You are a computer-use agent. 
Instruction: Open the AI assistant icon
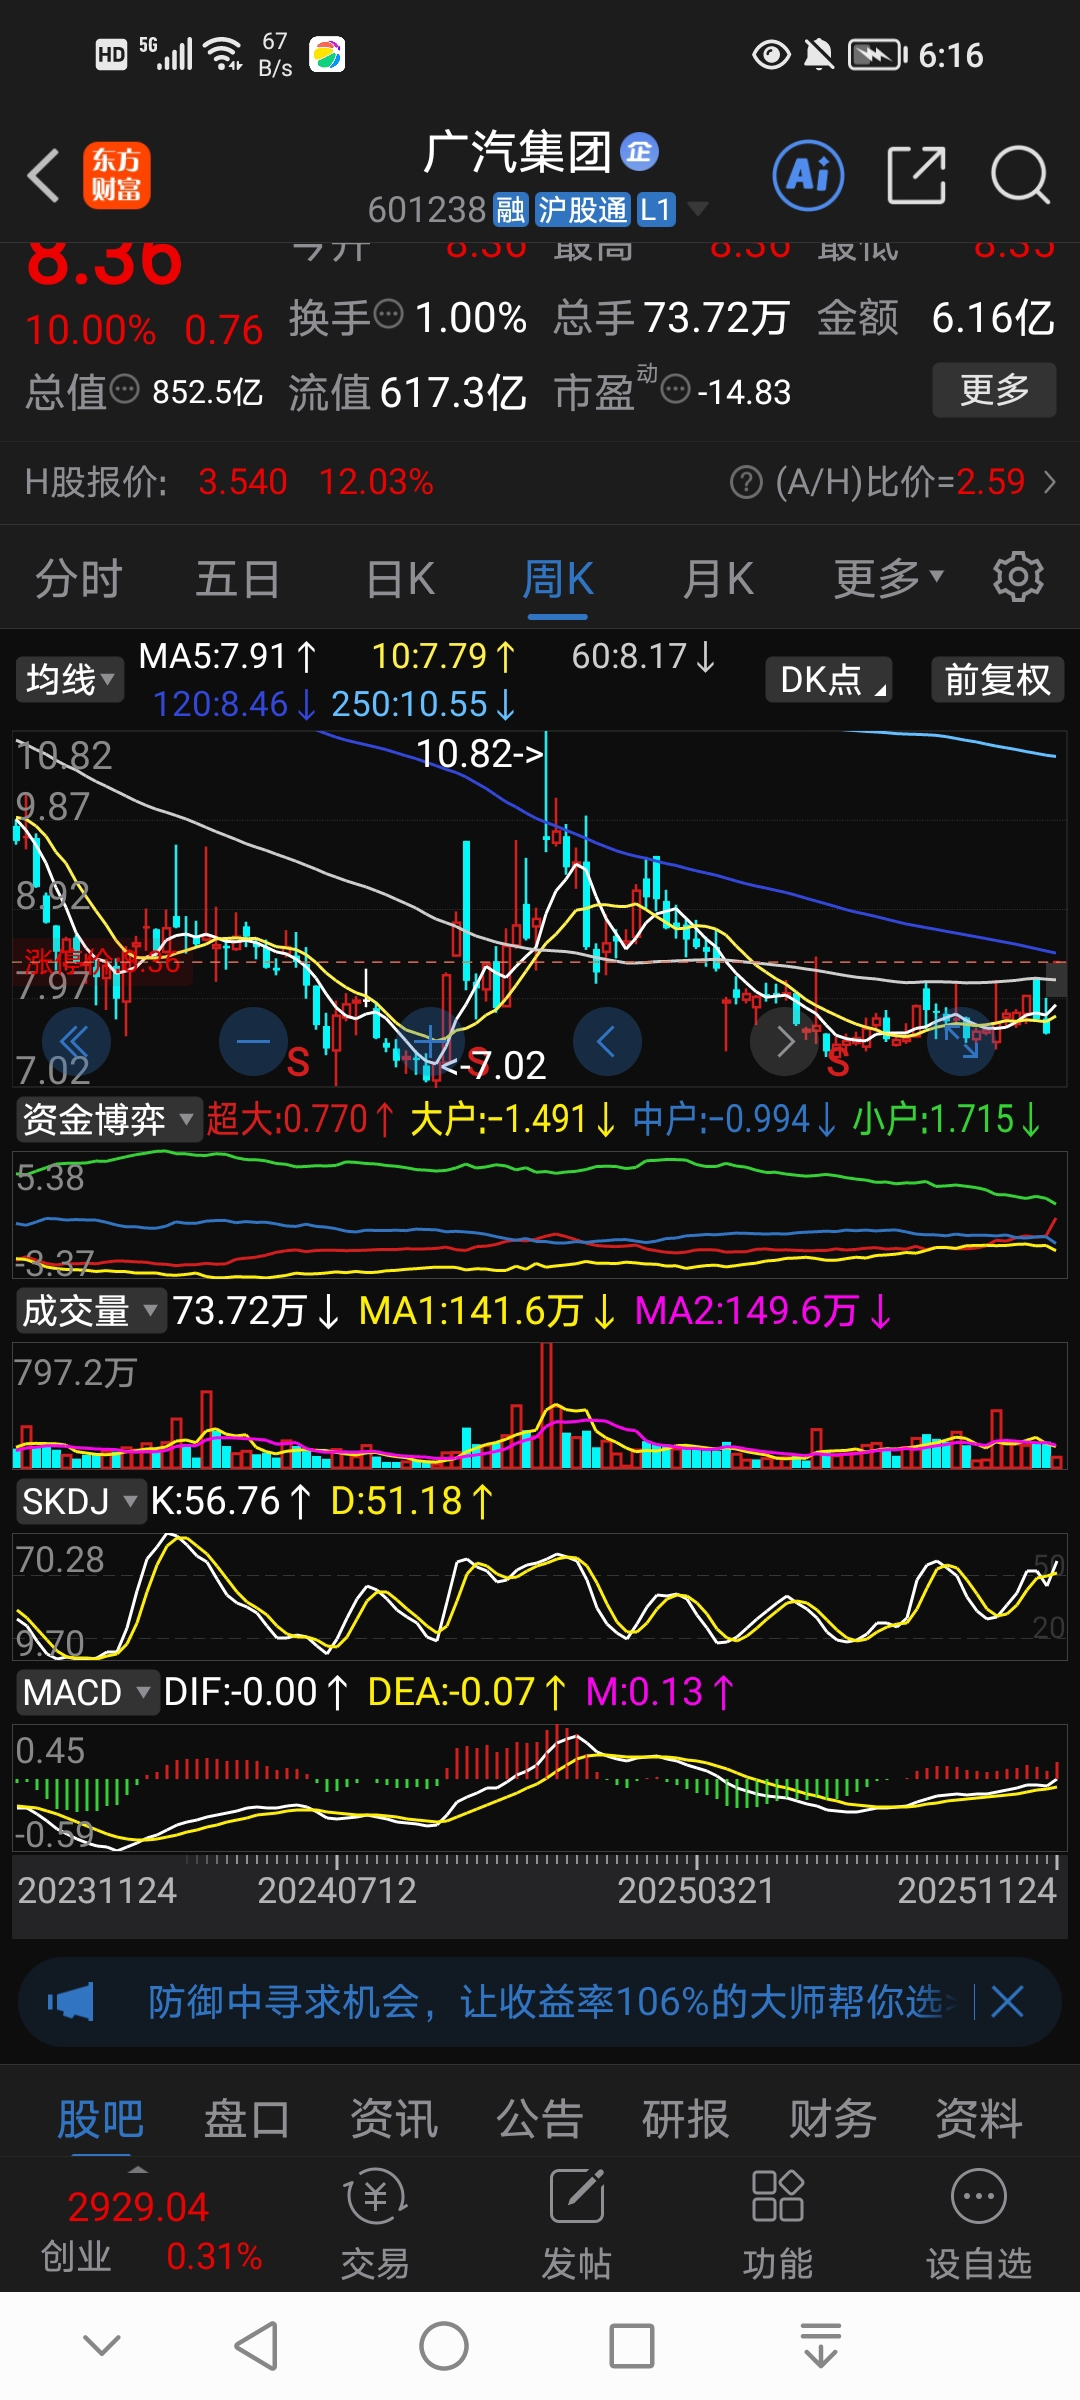pos(808,175)
